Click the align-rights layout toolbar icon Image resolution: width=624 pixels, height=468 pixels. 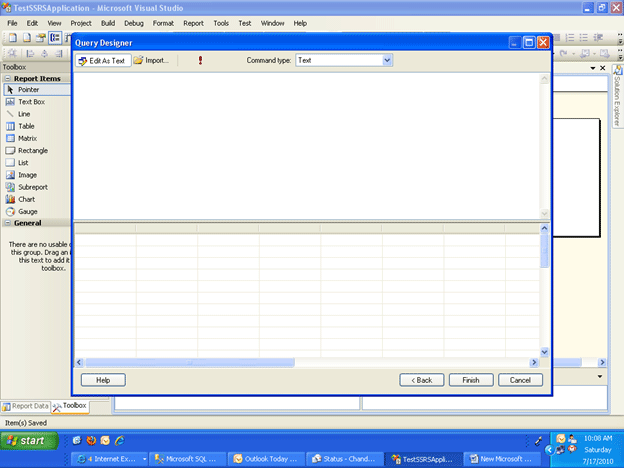pos(59,53)
